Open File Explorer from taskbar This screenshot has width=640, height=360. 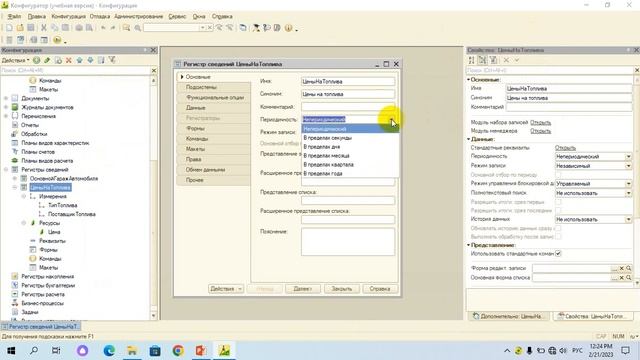pyautogui.click(x=132, y=350)
